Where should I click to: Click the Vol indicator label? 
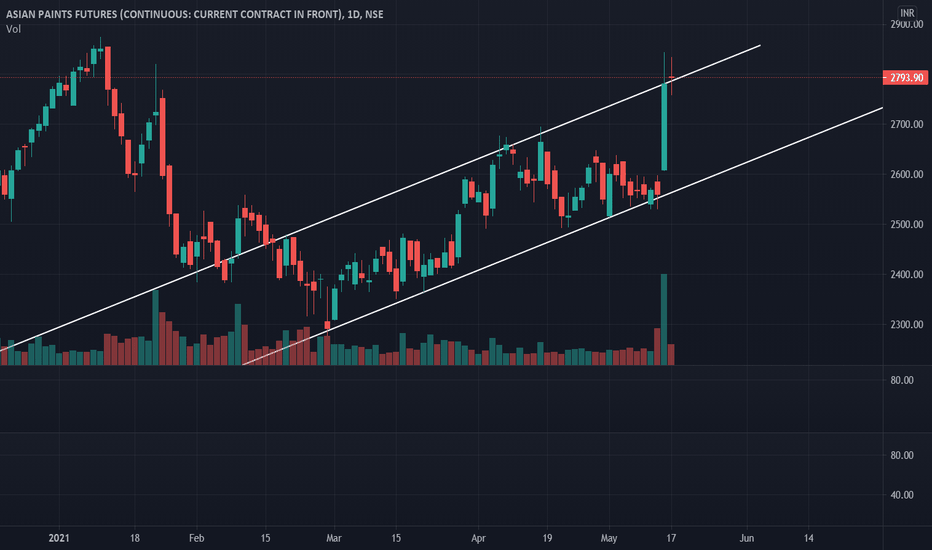pos(13,29)
